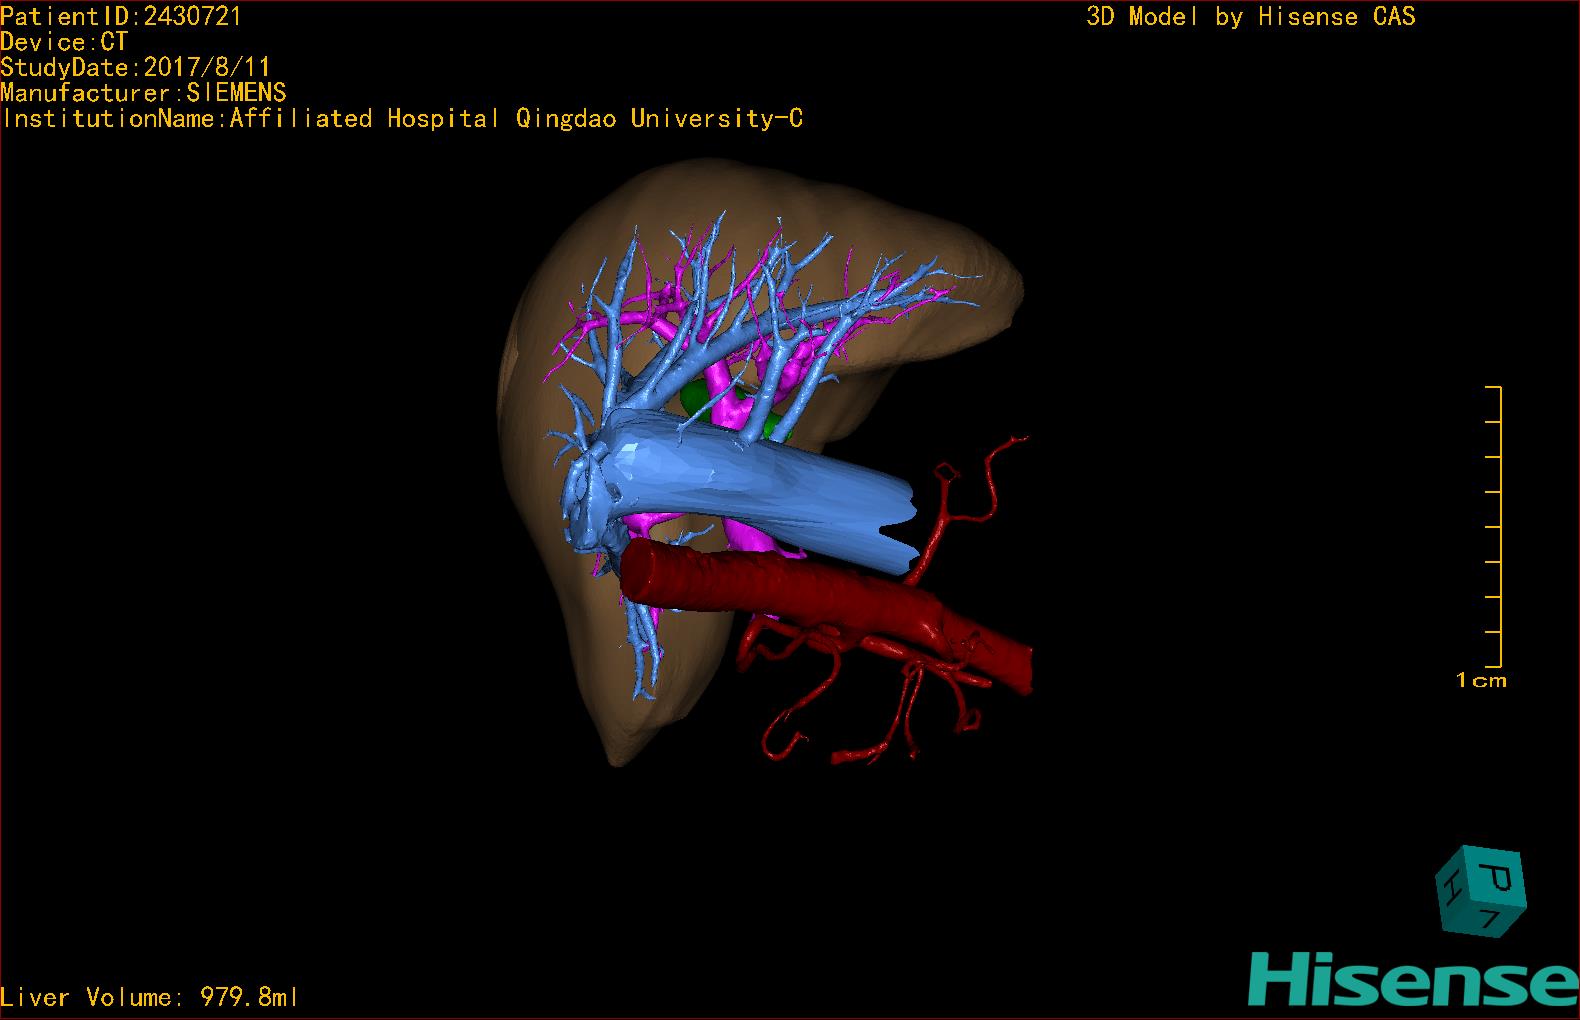Click the orientation cube in the corner
The image size is (1580, 1020).
coord(1480,890)
